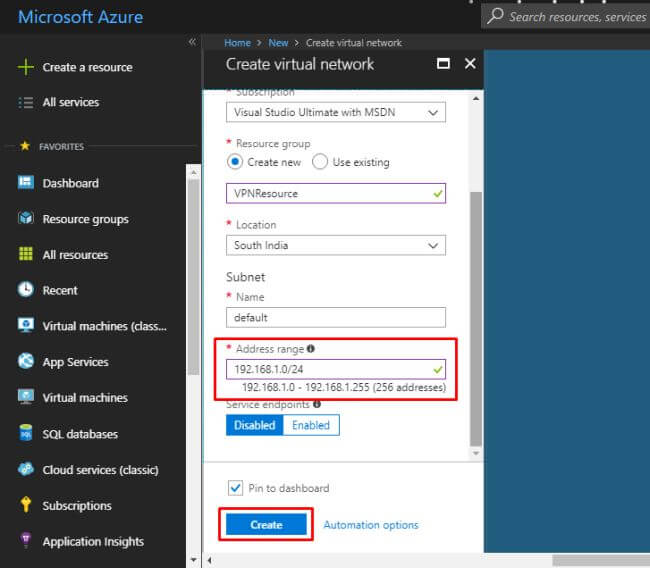Click the New breadcrumb link

[278, 43]
